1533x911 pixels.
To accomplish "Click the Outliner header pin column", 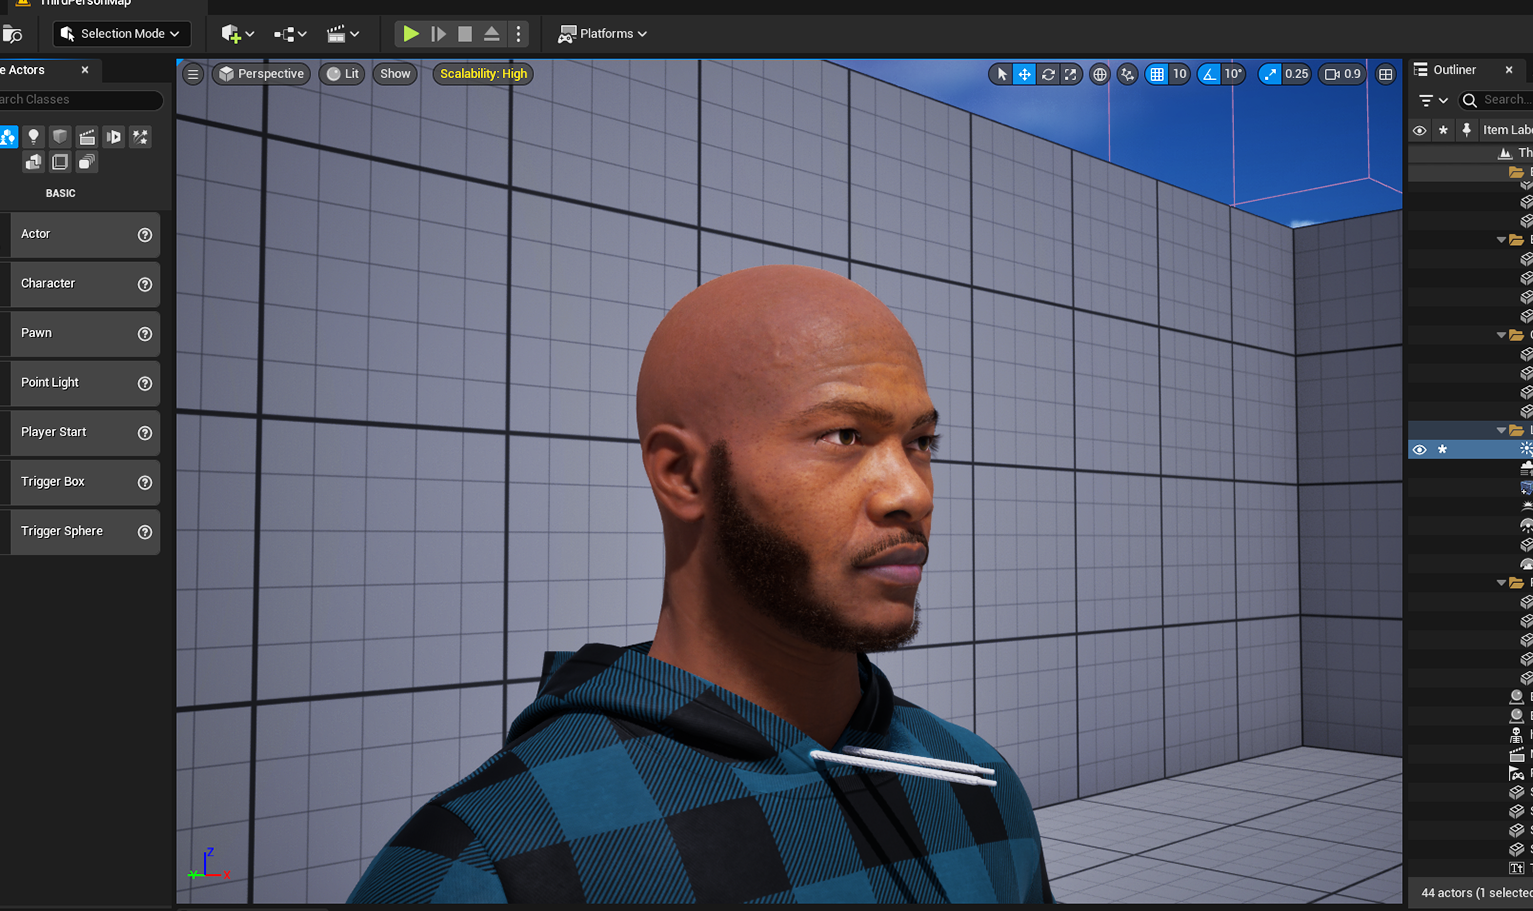I will 1466,130.
